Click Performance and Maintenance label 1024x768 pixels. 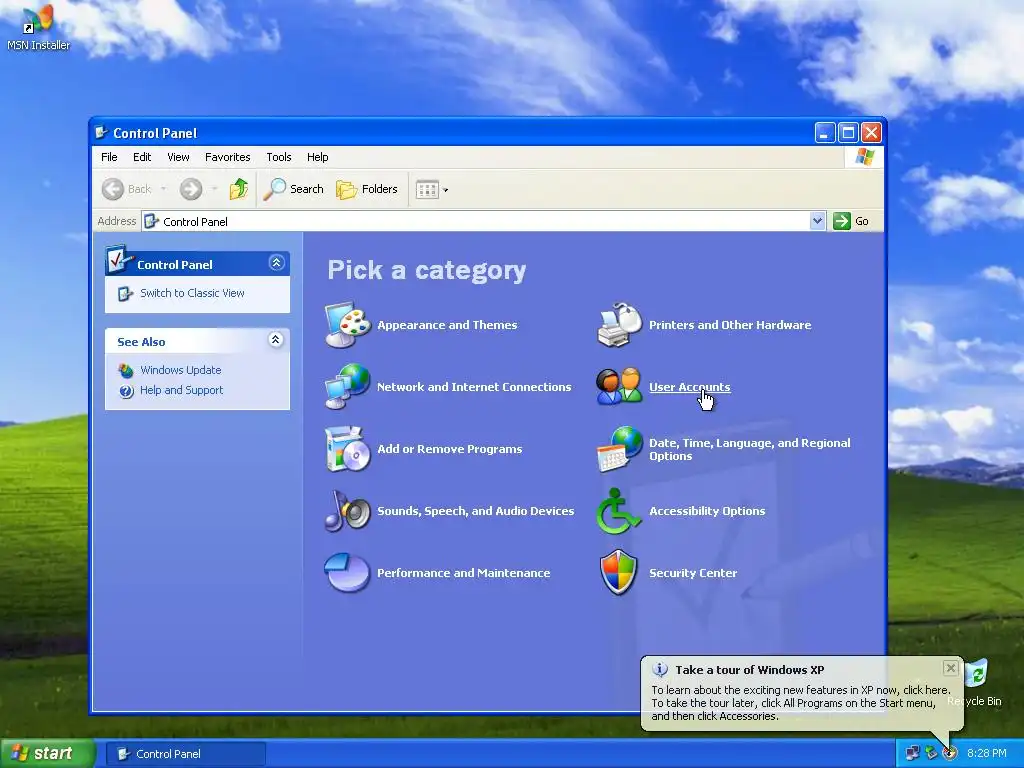tap(464, 573)
